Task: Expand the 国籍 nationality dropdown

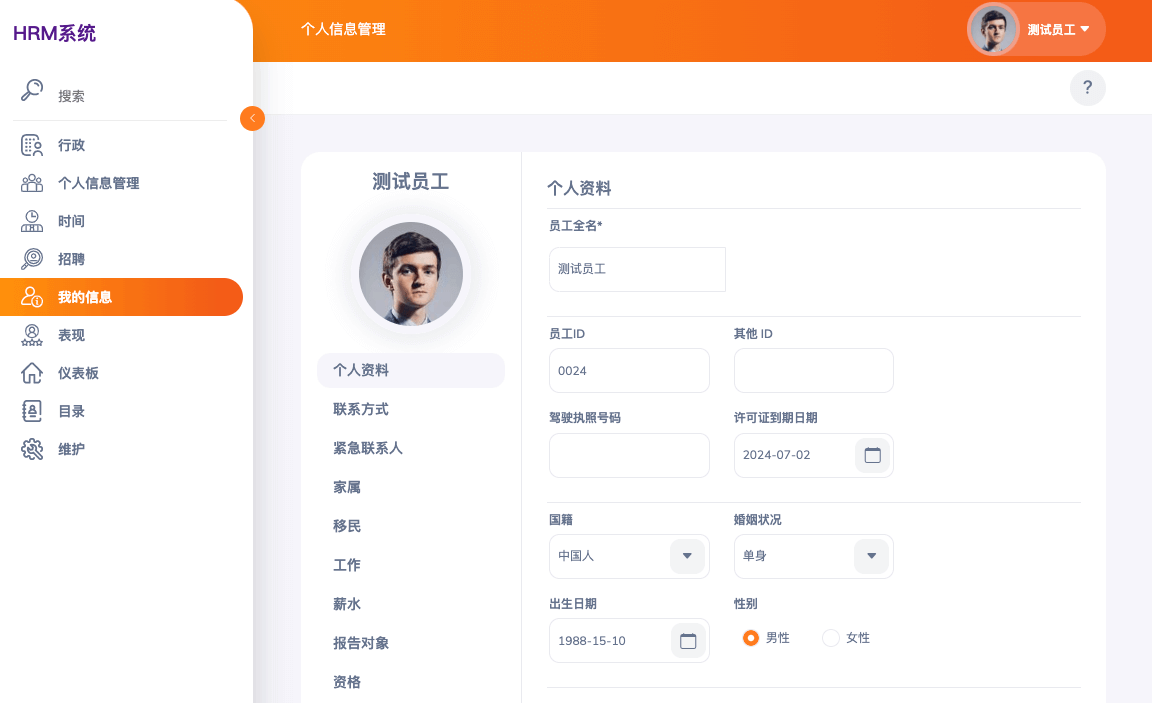Action: [x=687, y=556]
